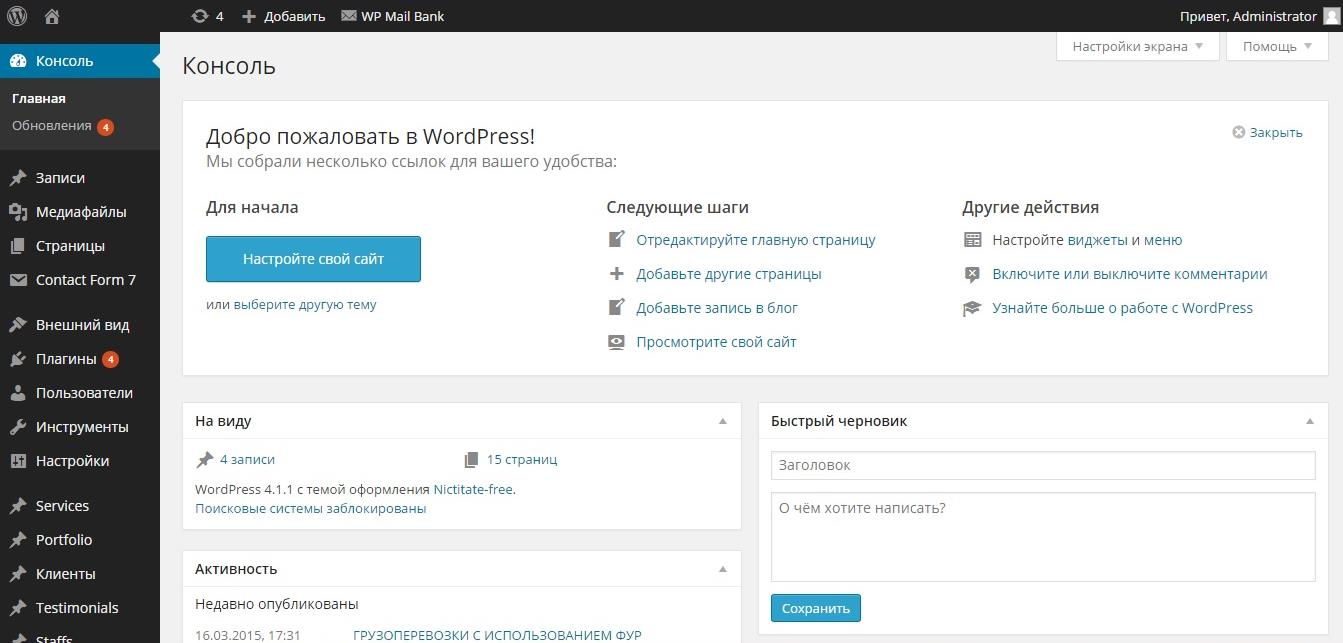The width and height of the screenshot is (1343, 643).
Task: Click the Заголовок title input field
Action: [1043, 465]
